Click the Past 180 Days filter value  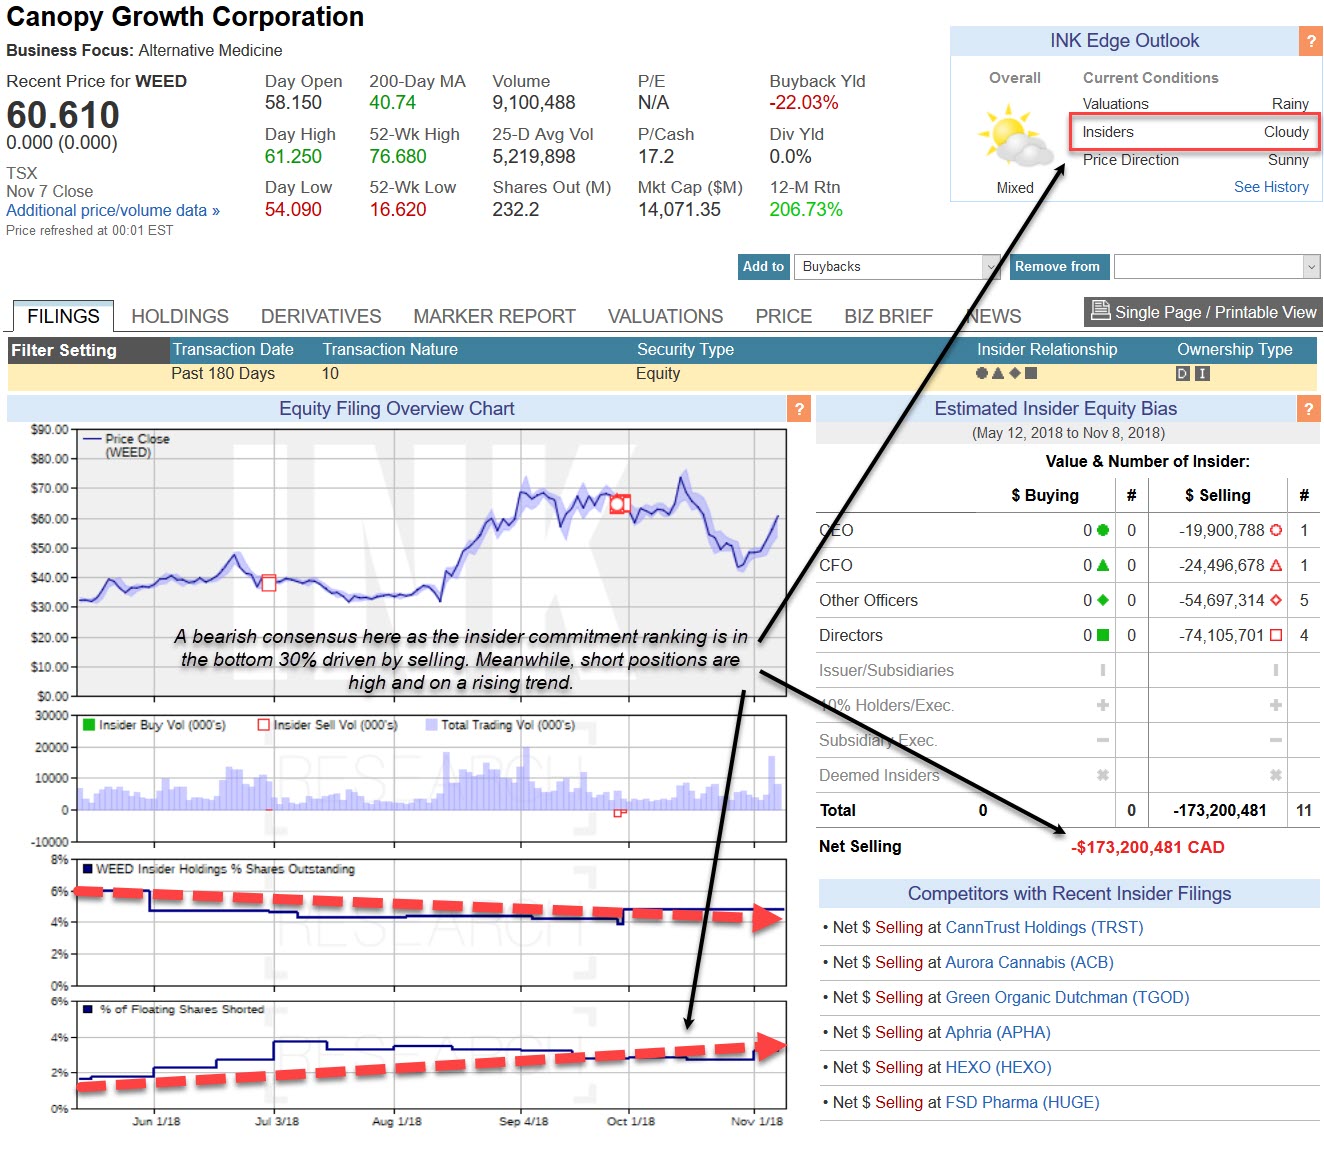(223, 374)
